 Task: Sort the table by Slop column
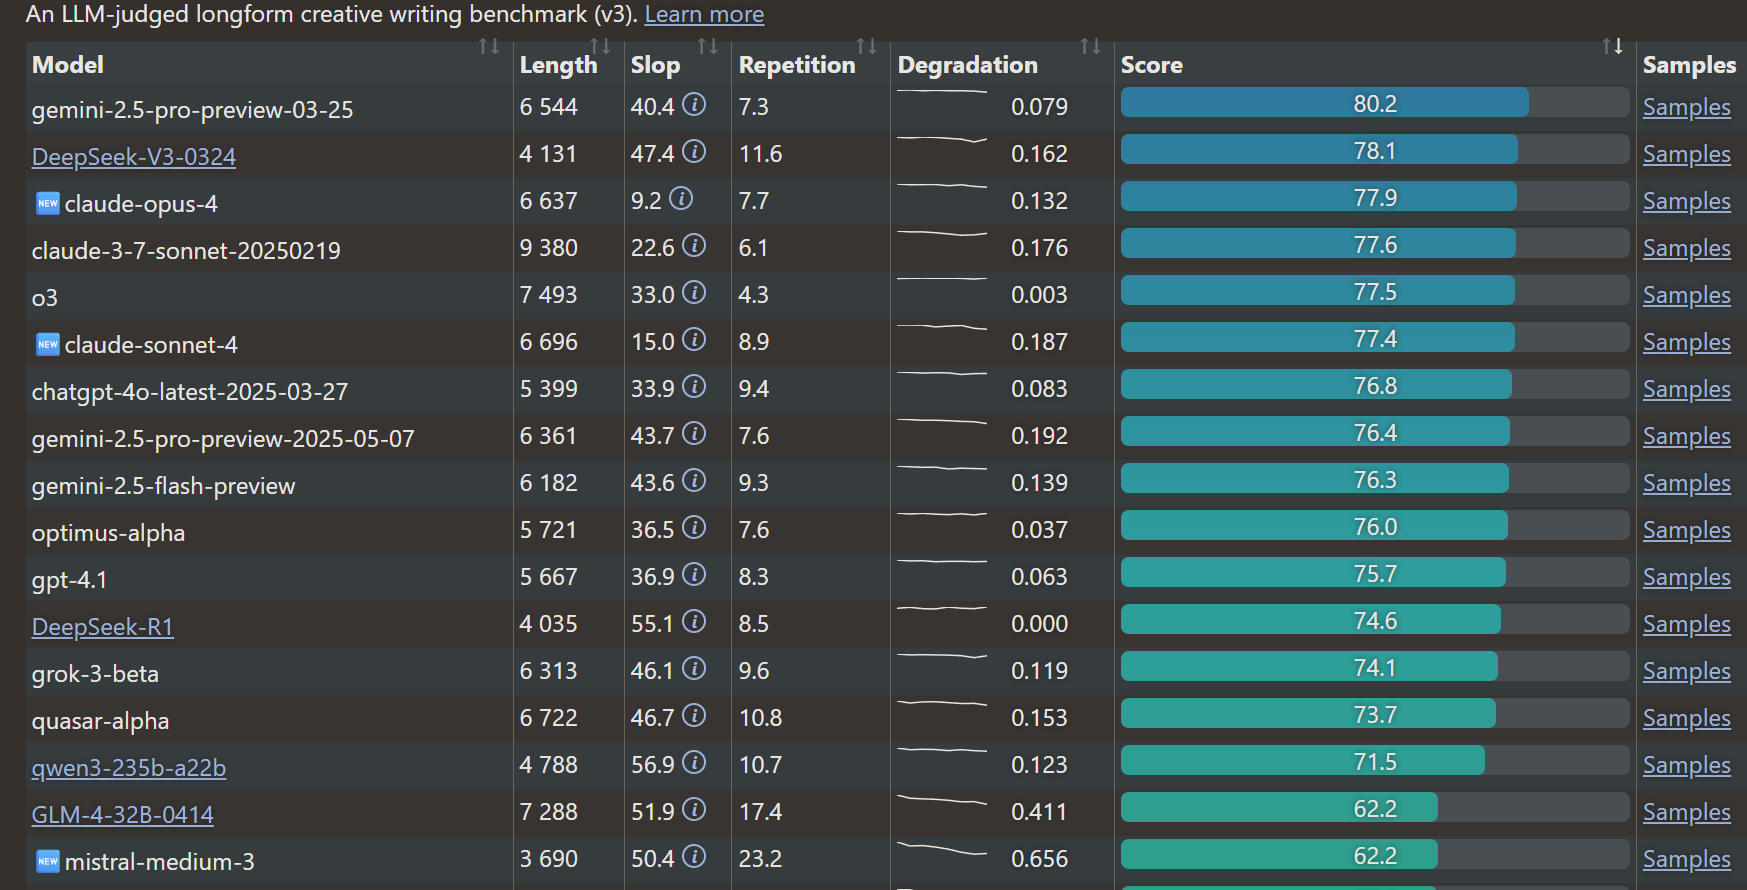coord(708,46)
